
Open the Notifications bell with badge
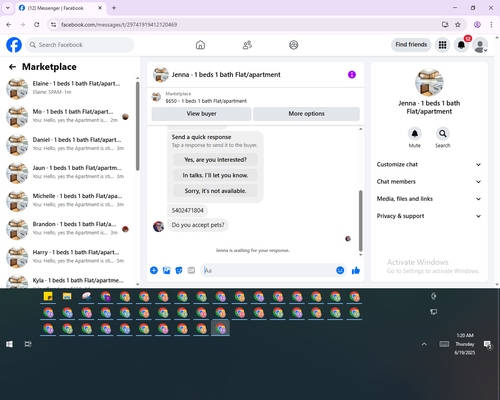[x=461, y=45]
